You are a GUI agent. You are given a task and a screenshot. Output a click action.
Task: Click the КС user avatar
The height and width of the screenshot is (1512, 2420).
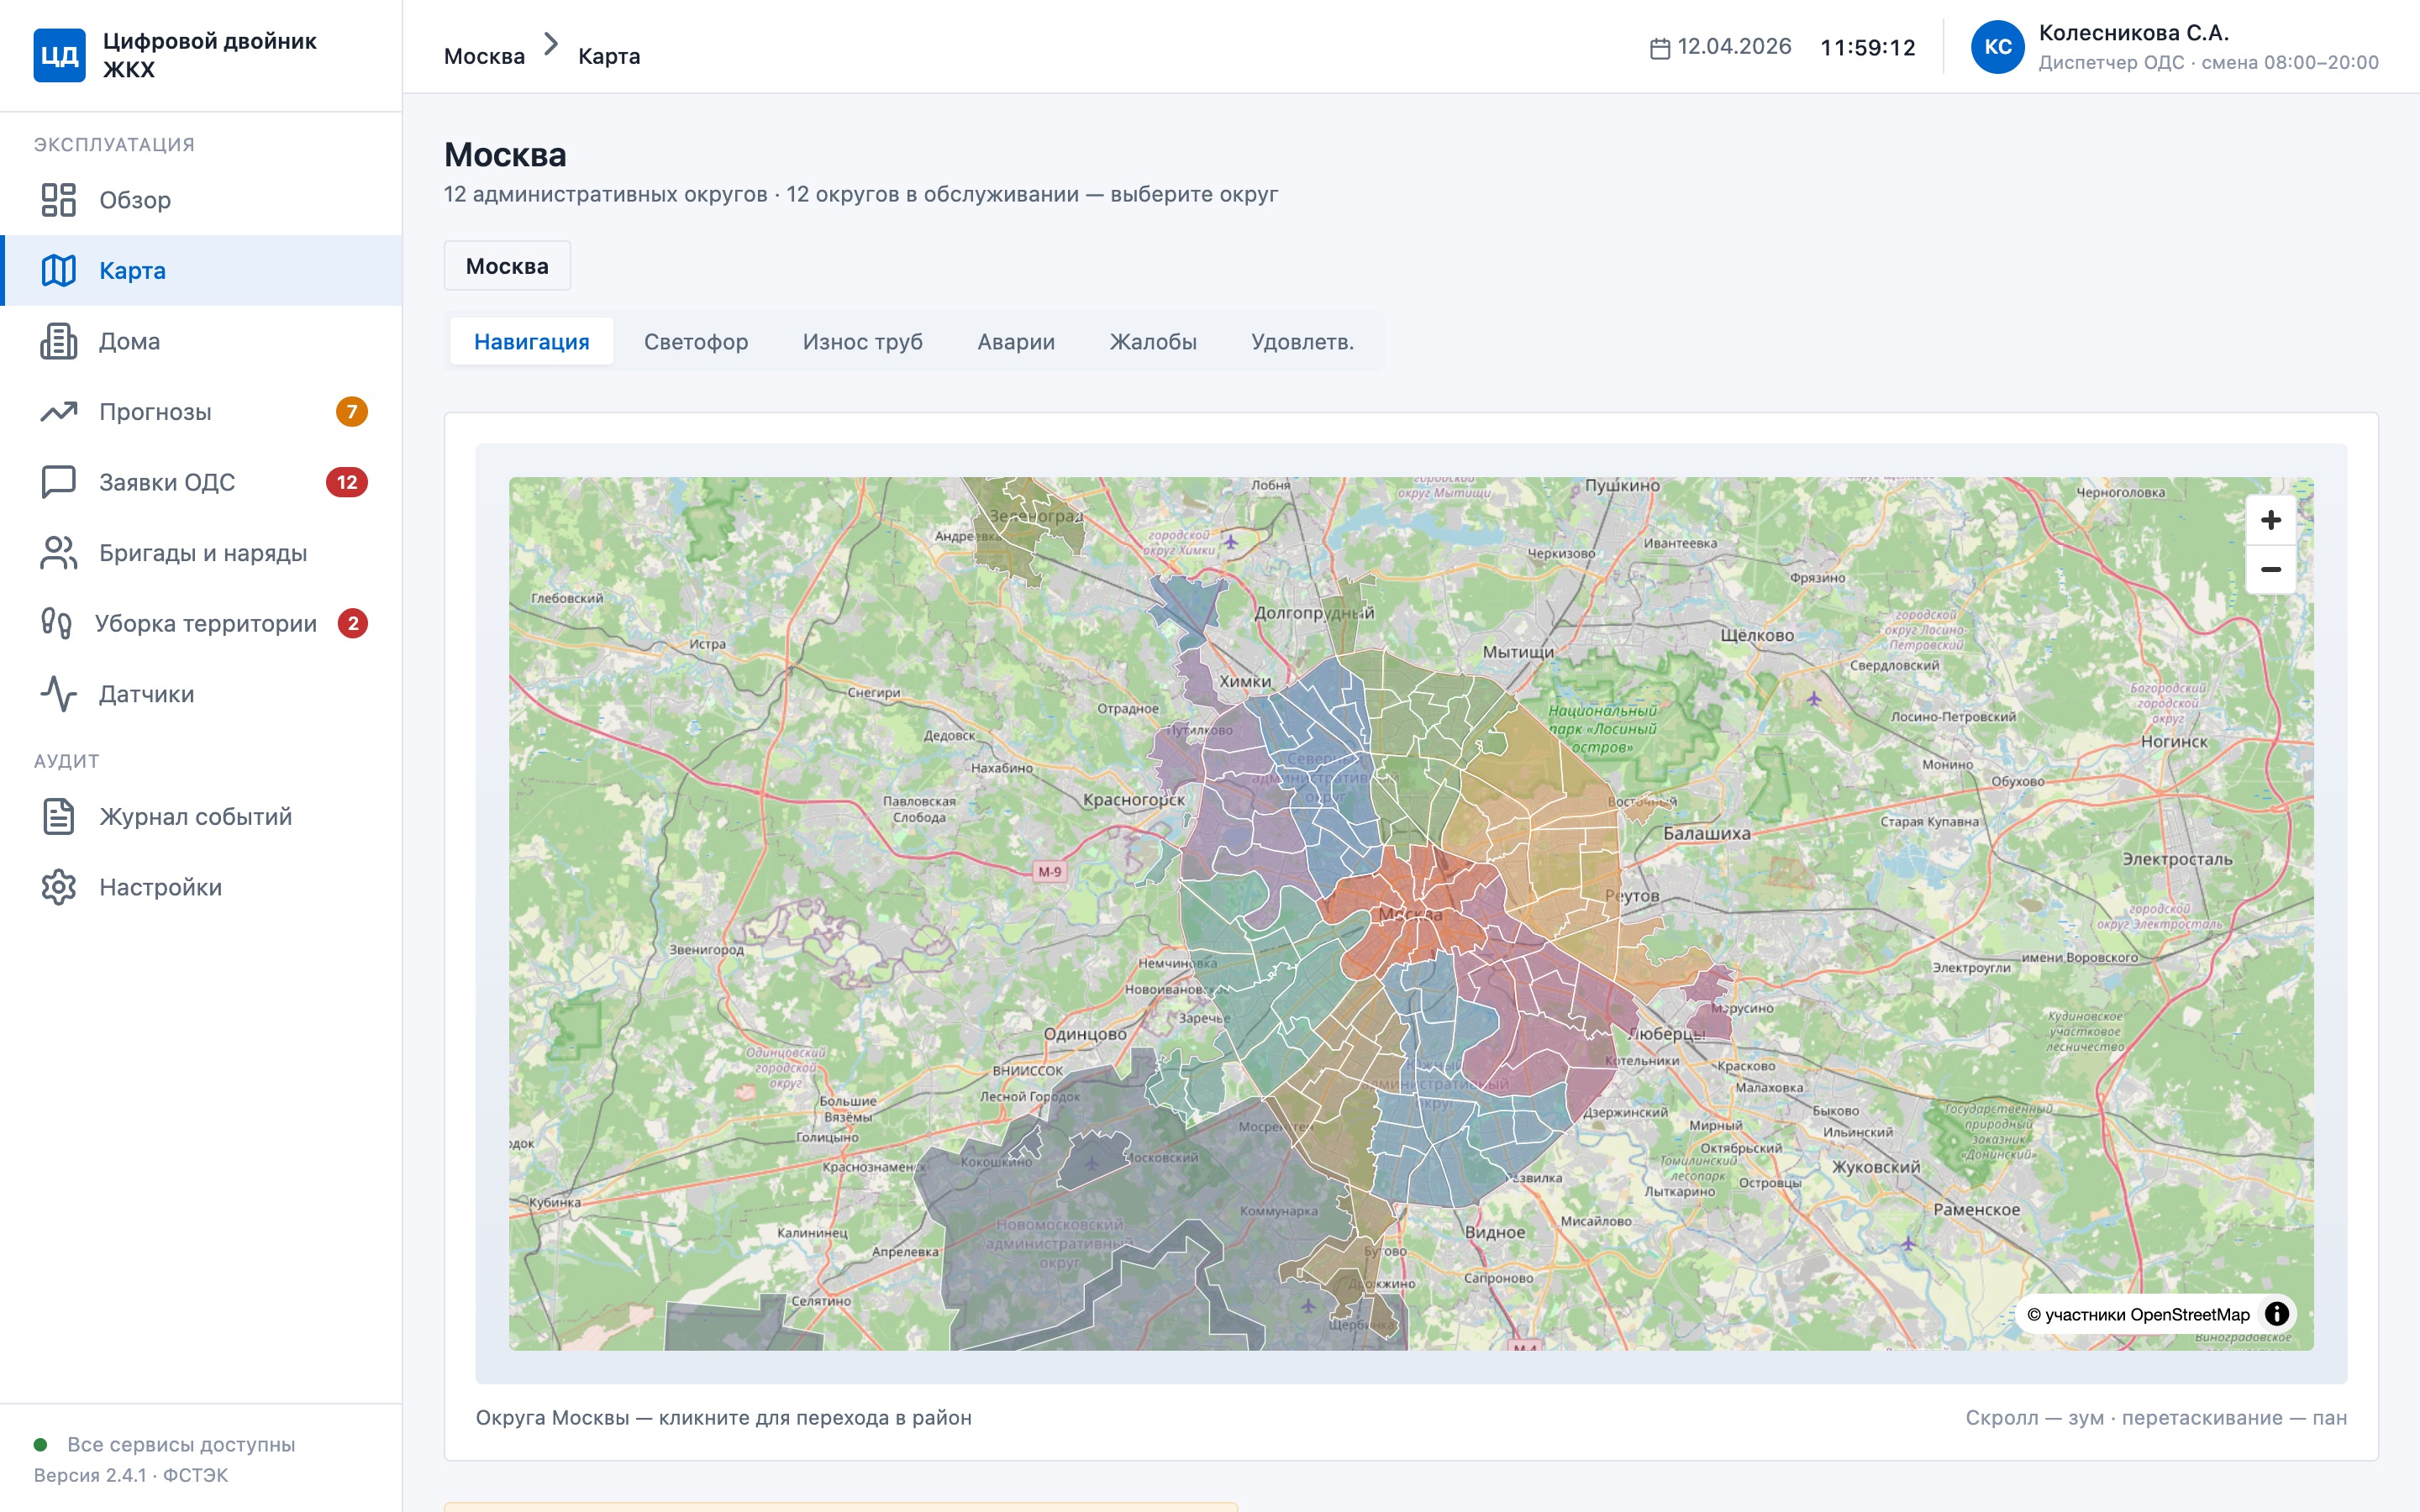(x=1998, y=47)
